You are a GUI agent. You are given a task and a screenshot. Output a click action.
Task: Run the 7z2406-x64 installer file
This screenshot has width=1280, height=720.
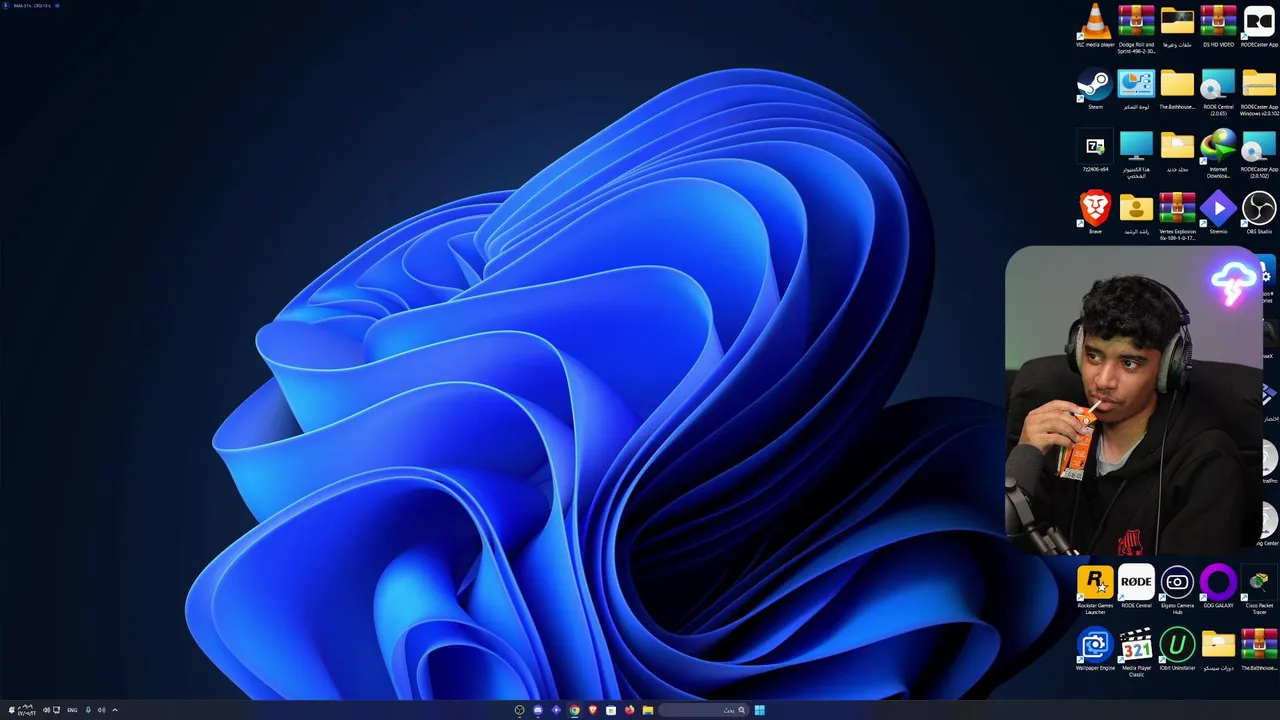[x=1095, y=152]
